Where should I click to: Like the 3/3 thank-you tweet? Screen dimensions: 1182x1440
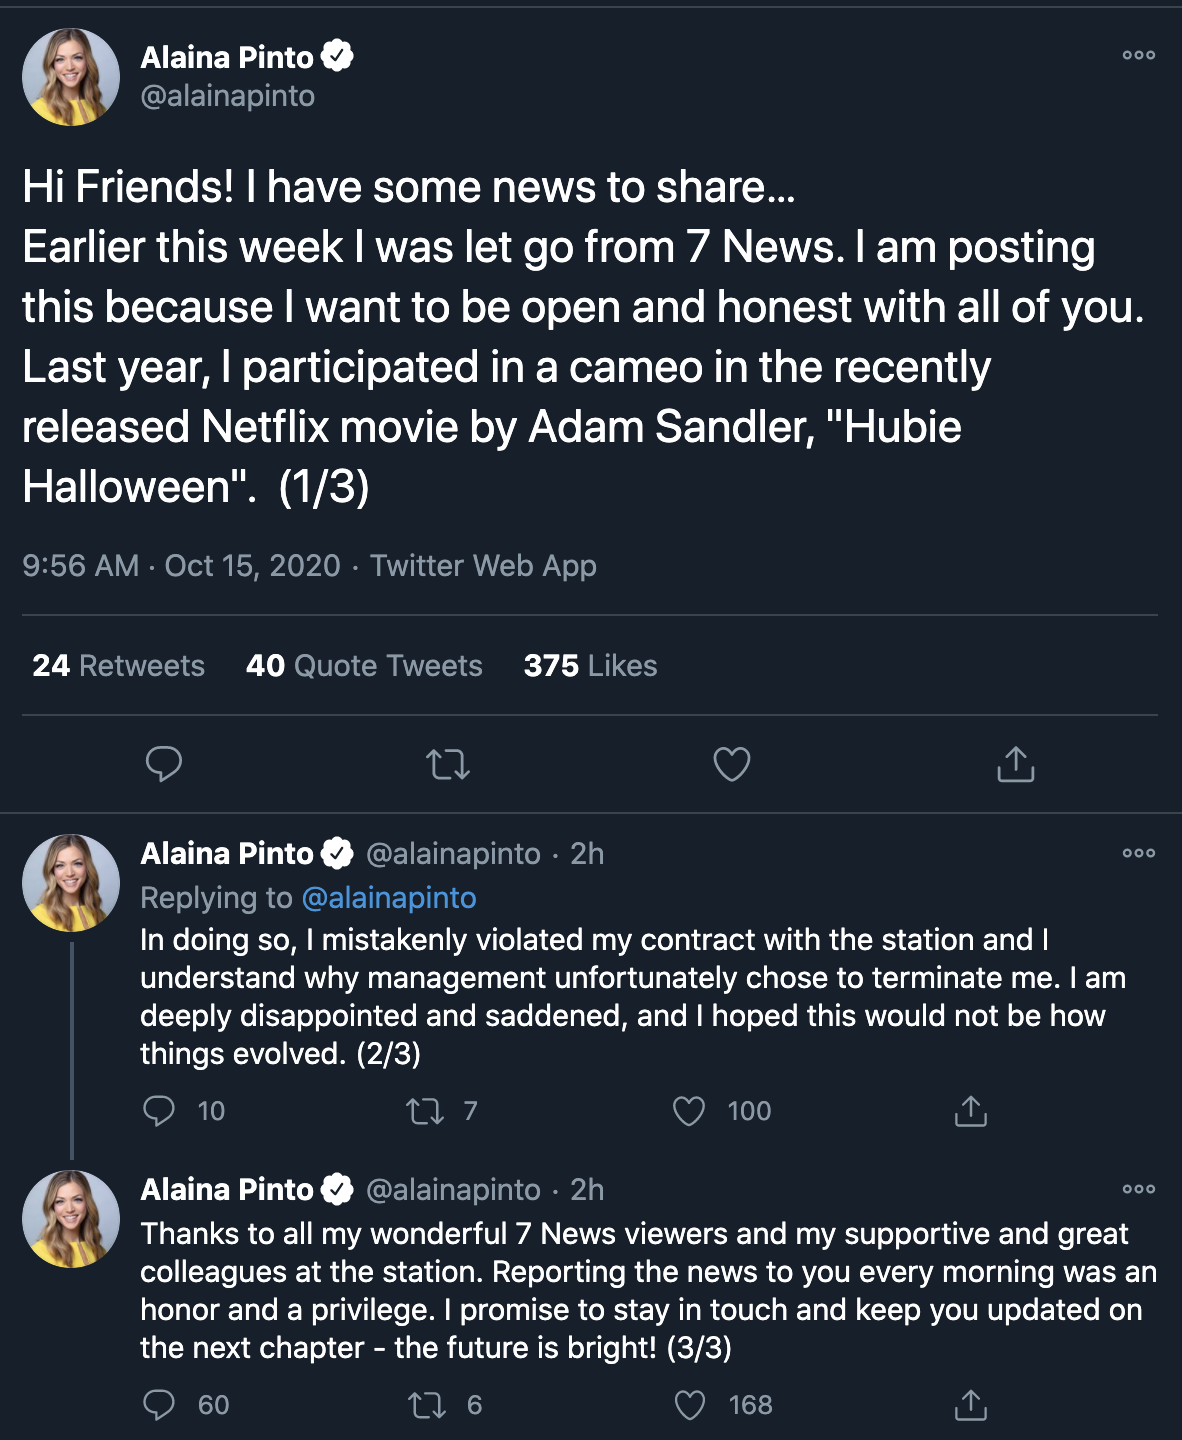point(690,1405)
